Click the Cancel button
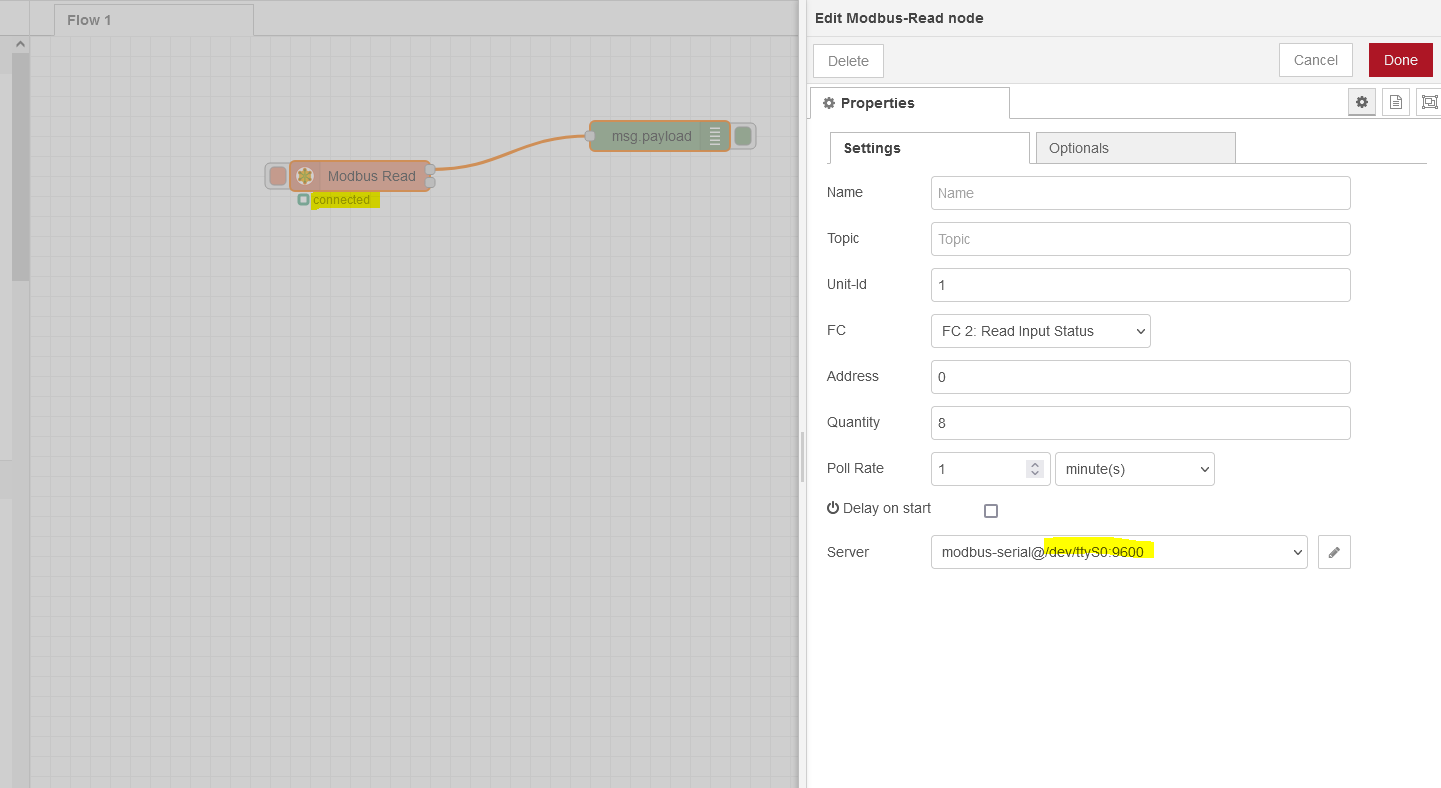This screenshot has height=788, width=1441. pyautogui.click(x=1315, y=60)
